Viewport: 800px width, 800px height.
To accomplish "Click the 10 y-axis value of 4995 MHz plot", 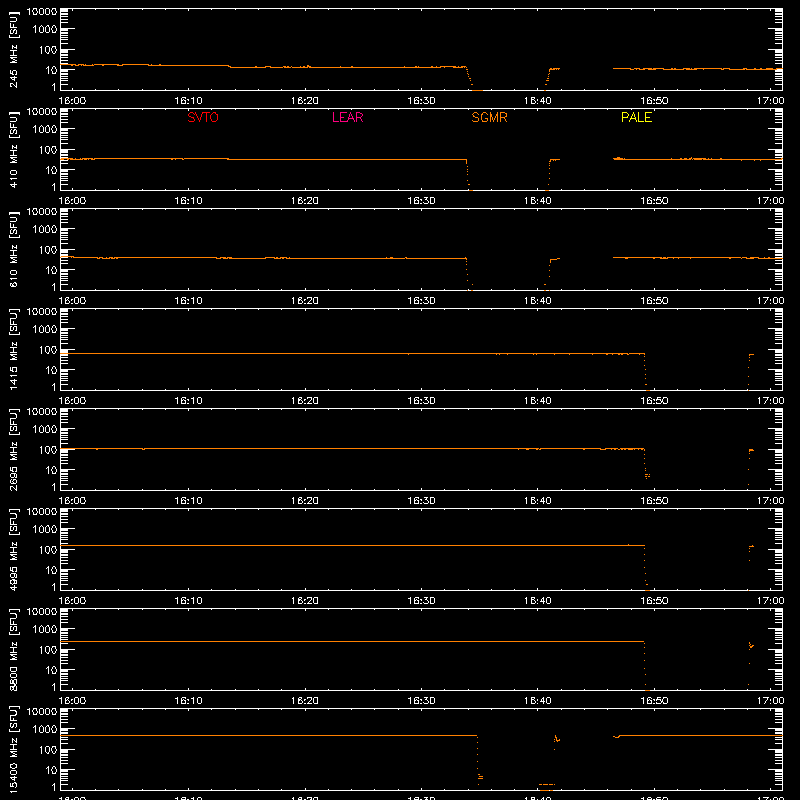I will point(51,570).
